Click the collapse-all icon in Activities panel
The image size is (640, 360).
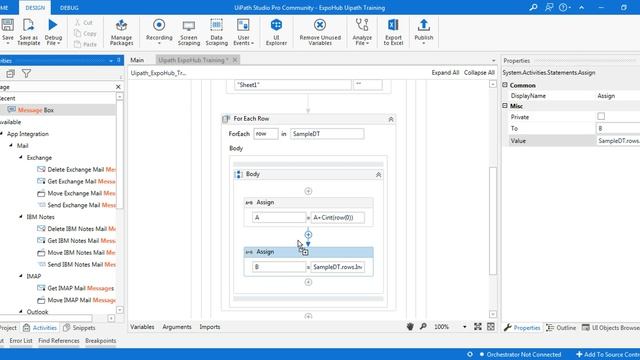click(x=10, y=73)
